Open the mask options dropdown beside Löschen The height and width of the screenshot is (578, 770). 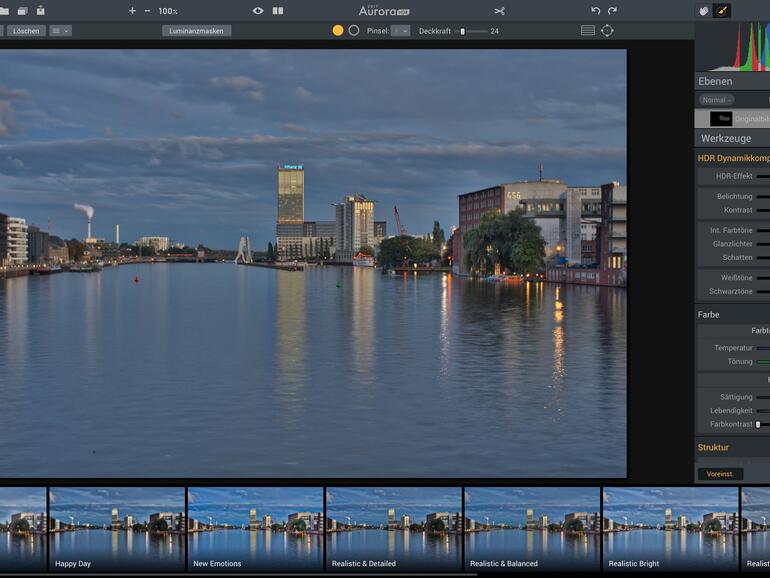click(x=60, y=31)
